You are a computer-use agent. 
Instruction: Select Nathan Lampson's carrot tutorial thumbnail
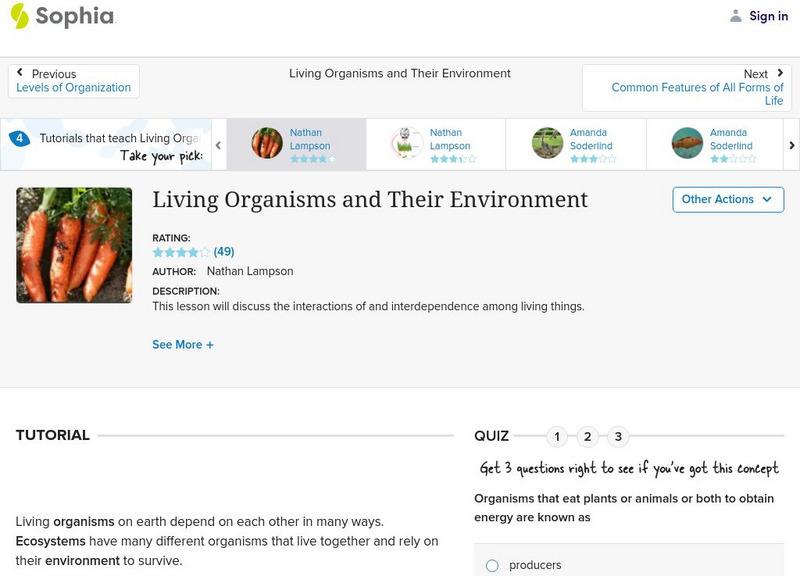pyautogui.click(x=267, y=143)
